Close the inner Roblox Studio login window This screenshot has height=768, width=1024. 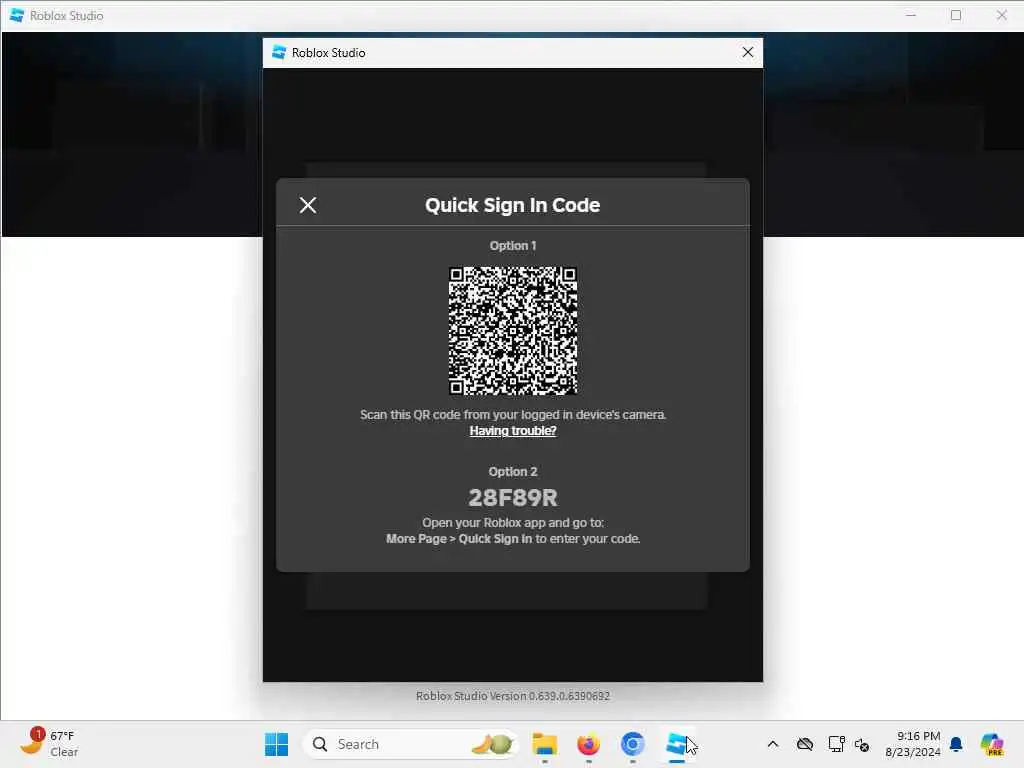pos(748,52)
